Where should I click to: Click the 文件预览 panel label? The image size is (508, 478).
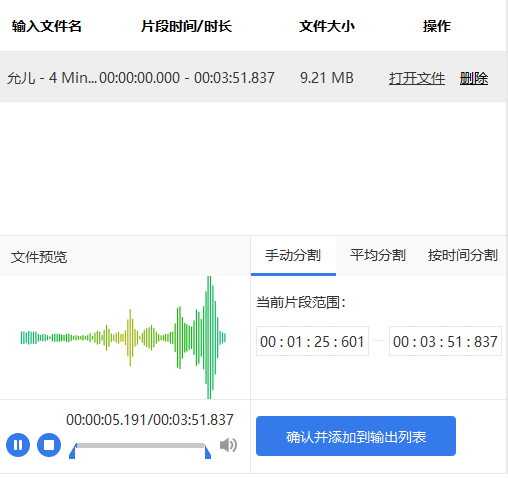[39, 257]
